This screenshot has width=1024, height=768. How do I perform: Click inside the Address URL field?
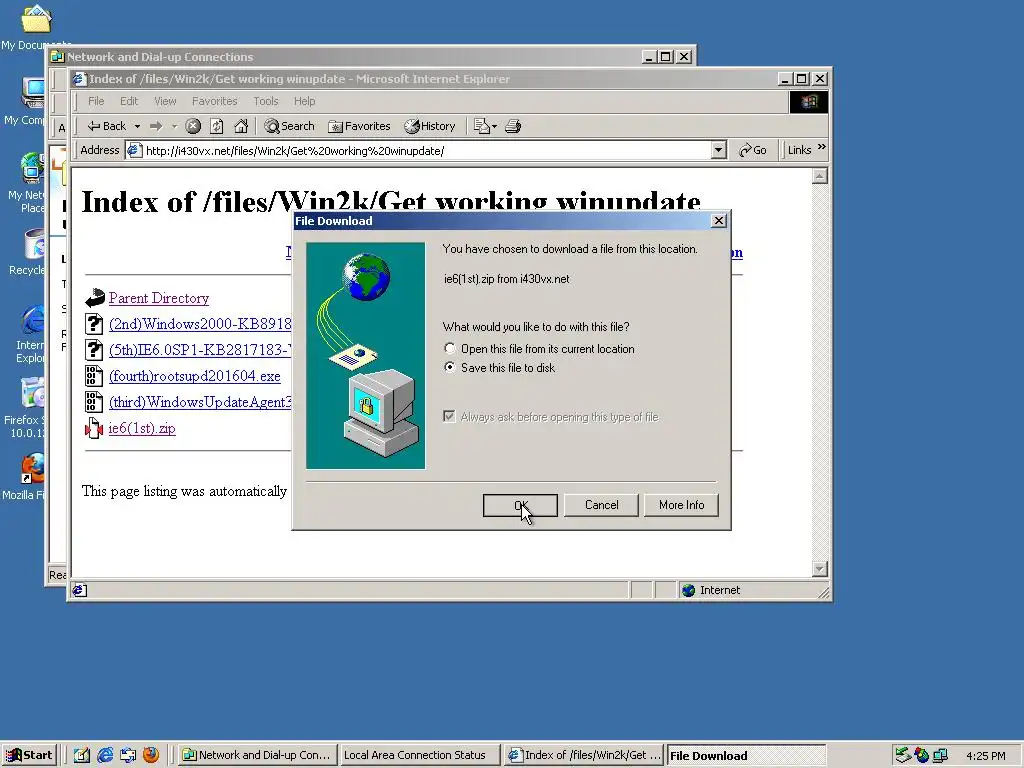[x=426, y=151]
